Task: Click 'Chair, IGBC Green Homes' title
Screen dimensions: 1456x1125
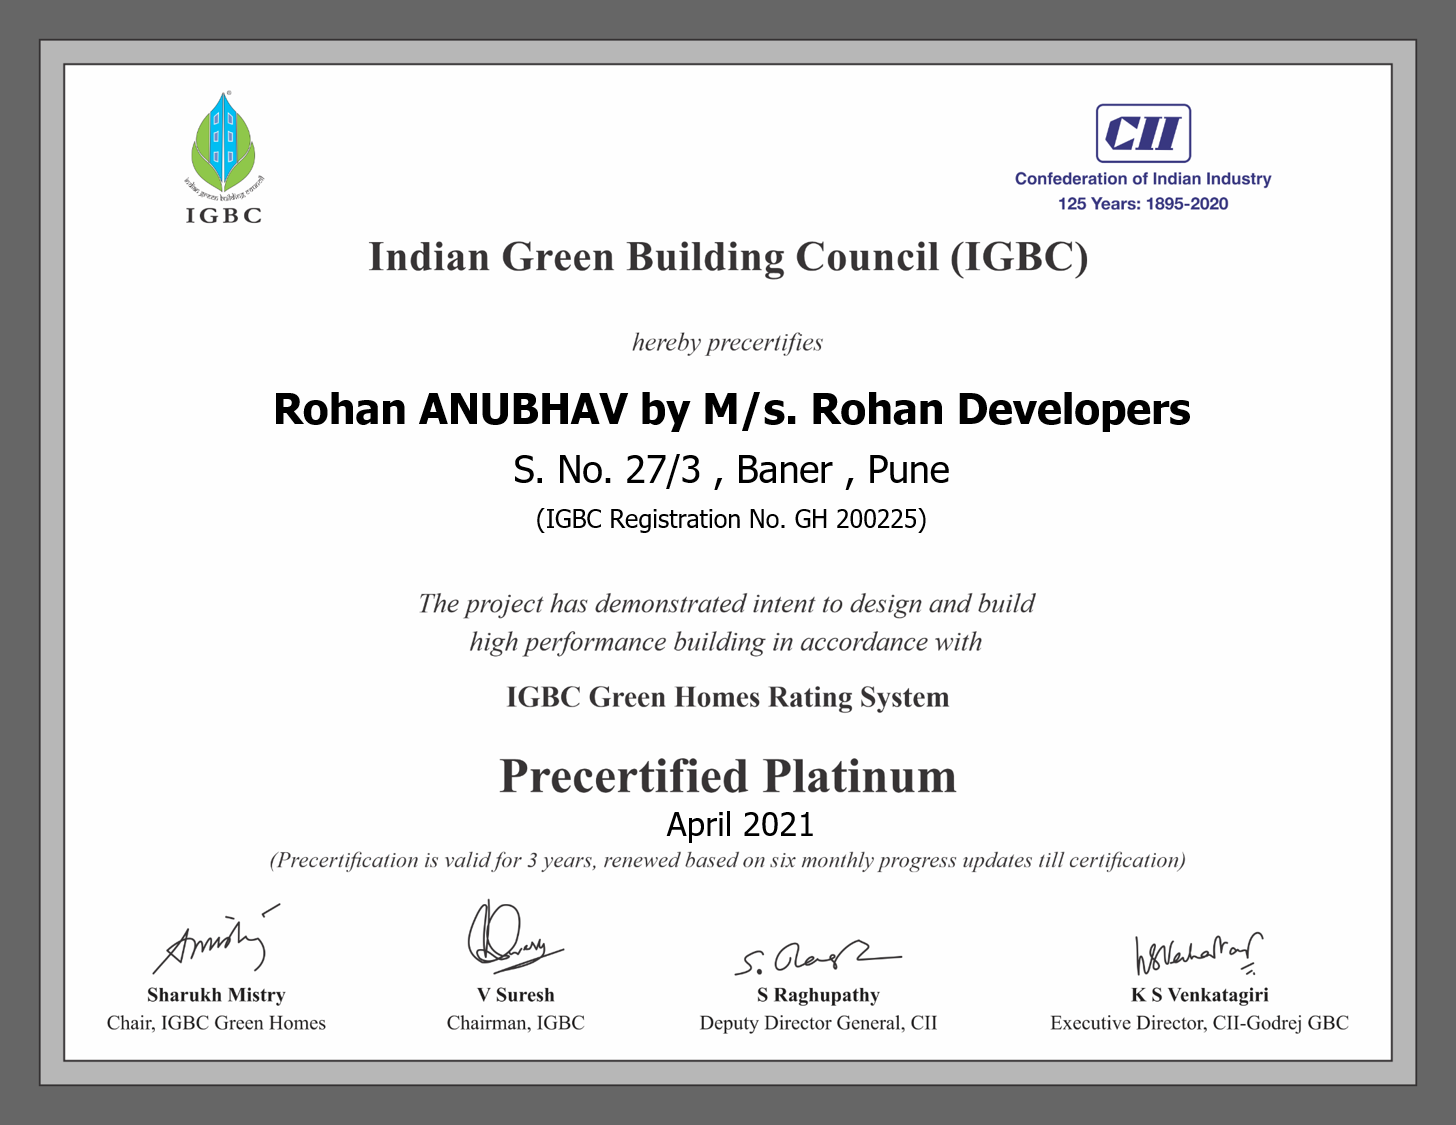Action: (x=216, y=1023)
